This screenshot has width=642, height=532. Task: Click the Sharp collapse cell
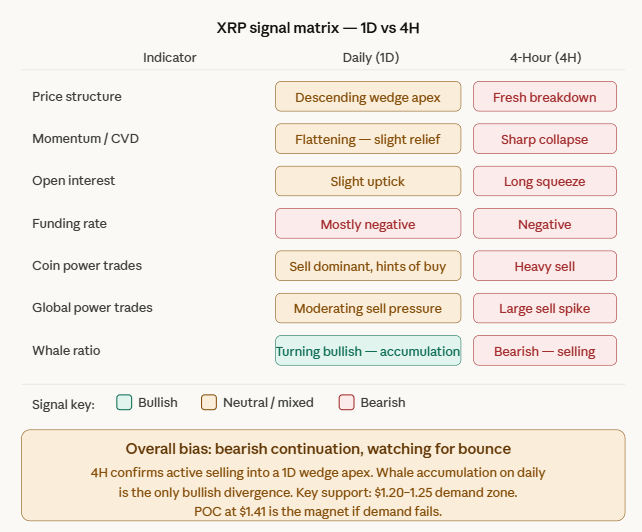point(544,139)
